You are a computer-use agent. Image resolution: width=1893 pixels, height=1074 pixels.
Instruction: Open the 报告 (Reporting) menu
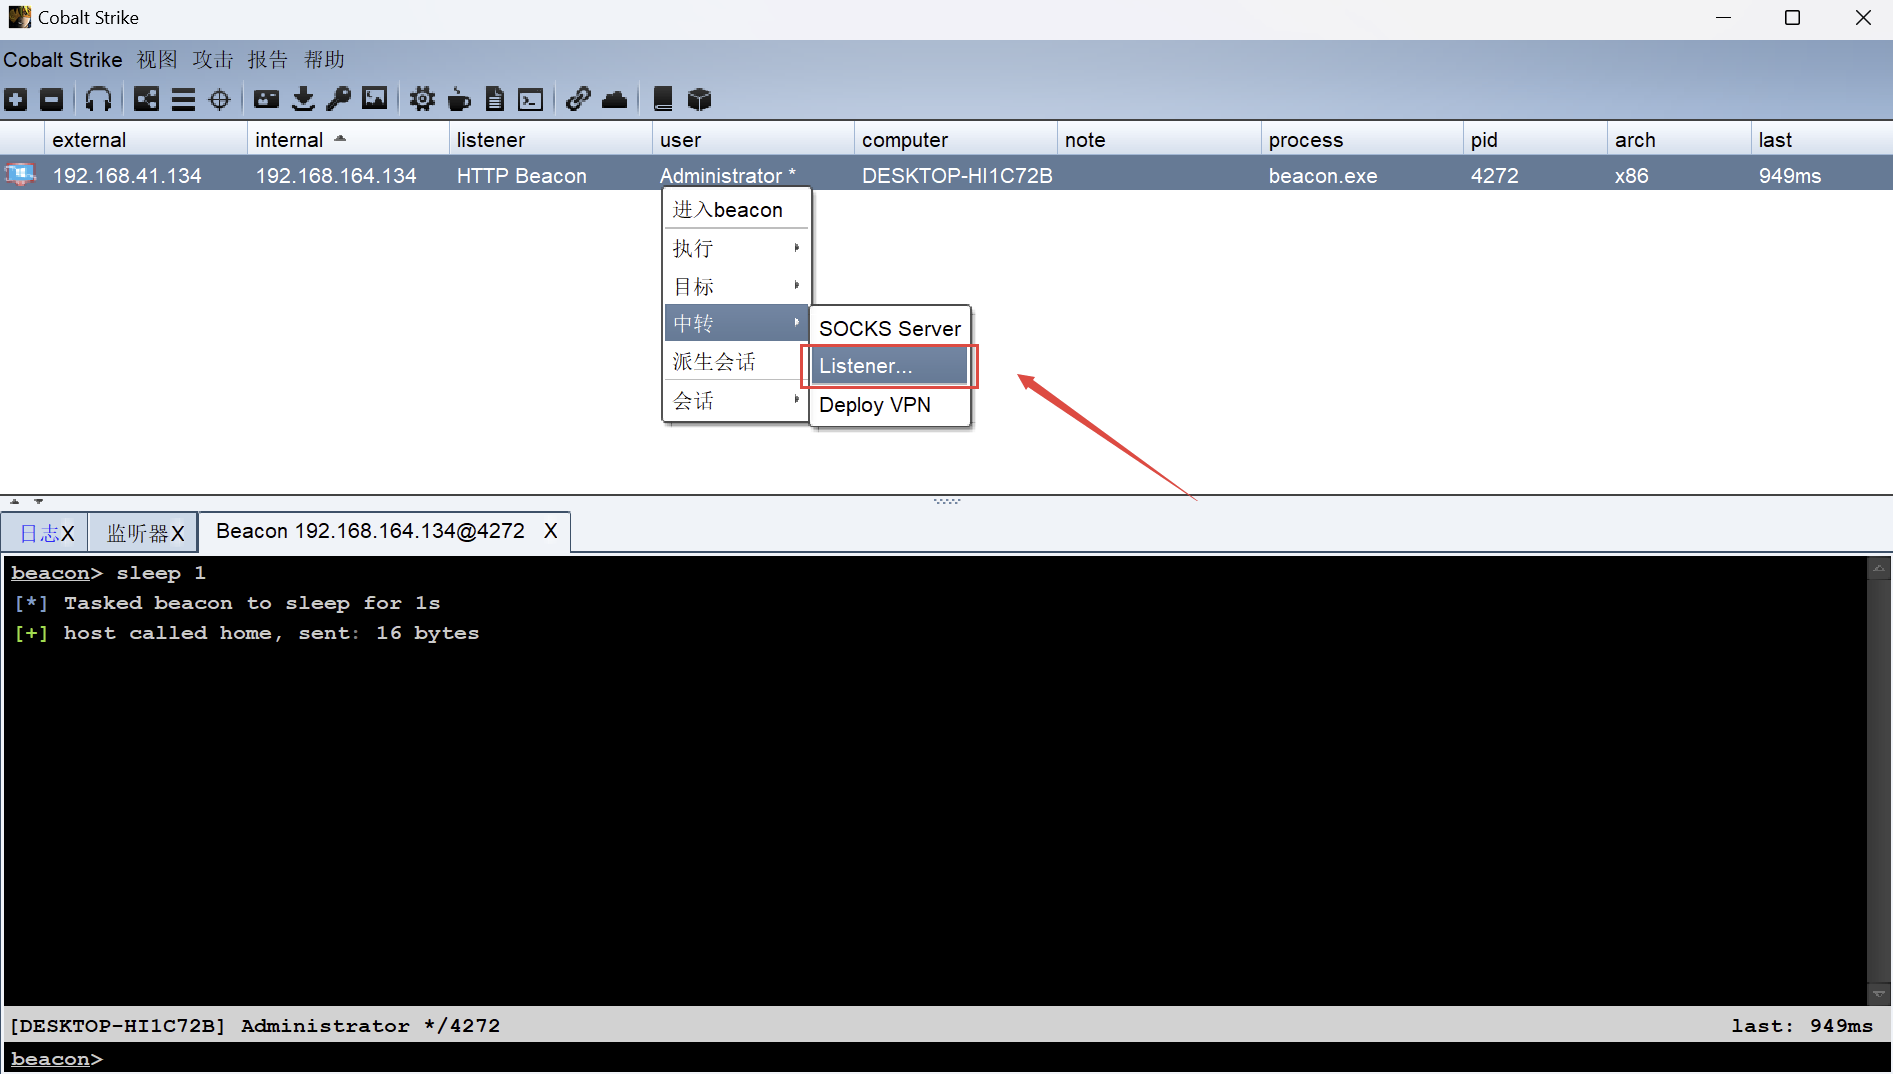tap(268, 60)
